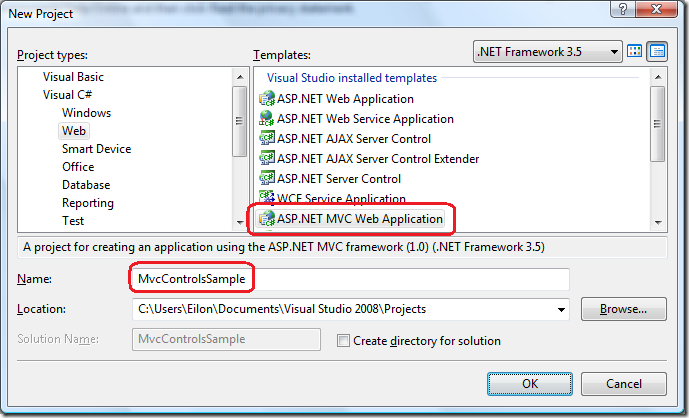This screenshot has height=418, width=689.
Task: Click Project types scrollbar up arrow
Action: 239,77
